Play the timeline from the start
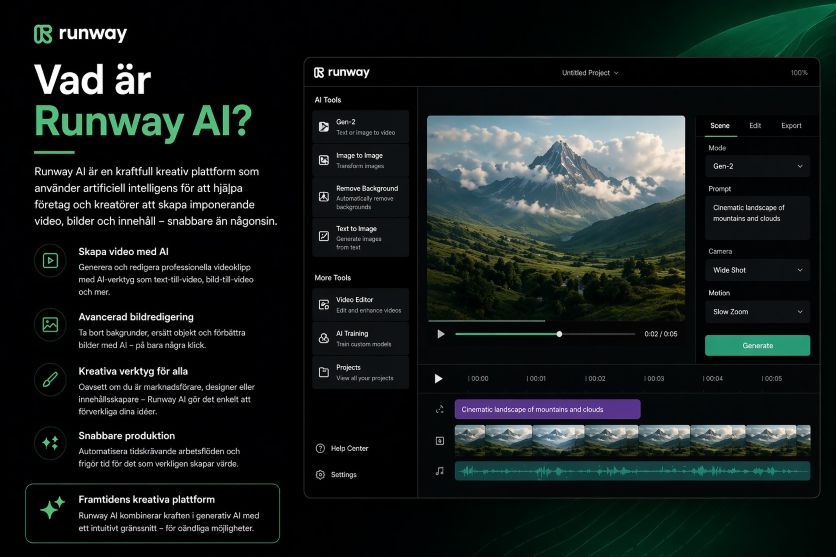The height and width of the screenshot is (557, 836). [438, 378]
